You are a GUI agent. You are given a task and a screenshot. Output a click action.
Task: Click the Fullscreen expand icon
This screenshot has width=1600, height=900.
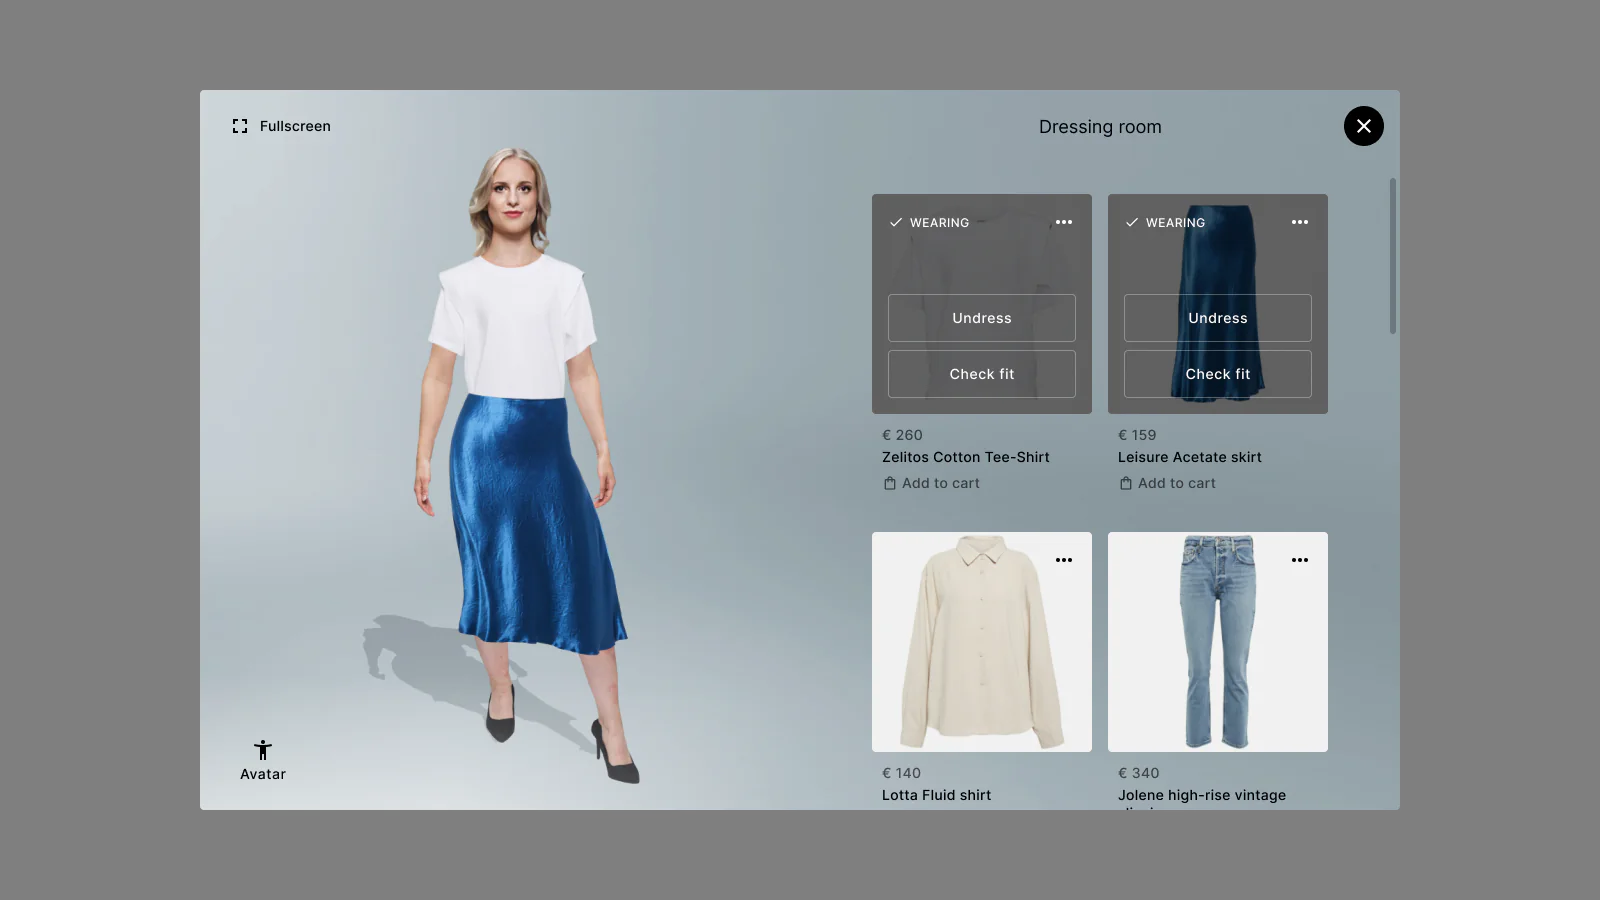coord(240,126)
